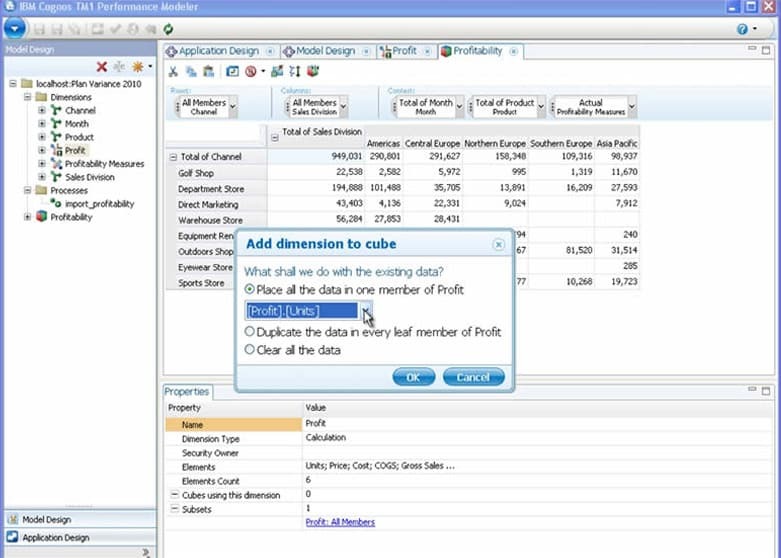781x558 pixels.
Task: Click the red X delete icon in Model Design
Action: [101, 67]
